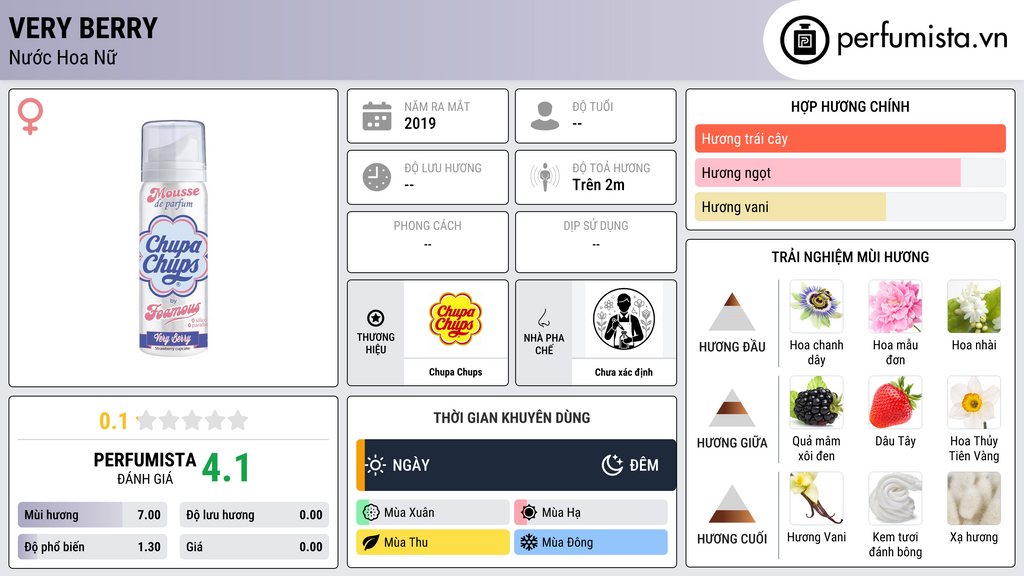Click the Hương vani accord bar

click(x=850, y=207)
